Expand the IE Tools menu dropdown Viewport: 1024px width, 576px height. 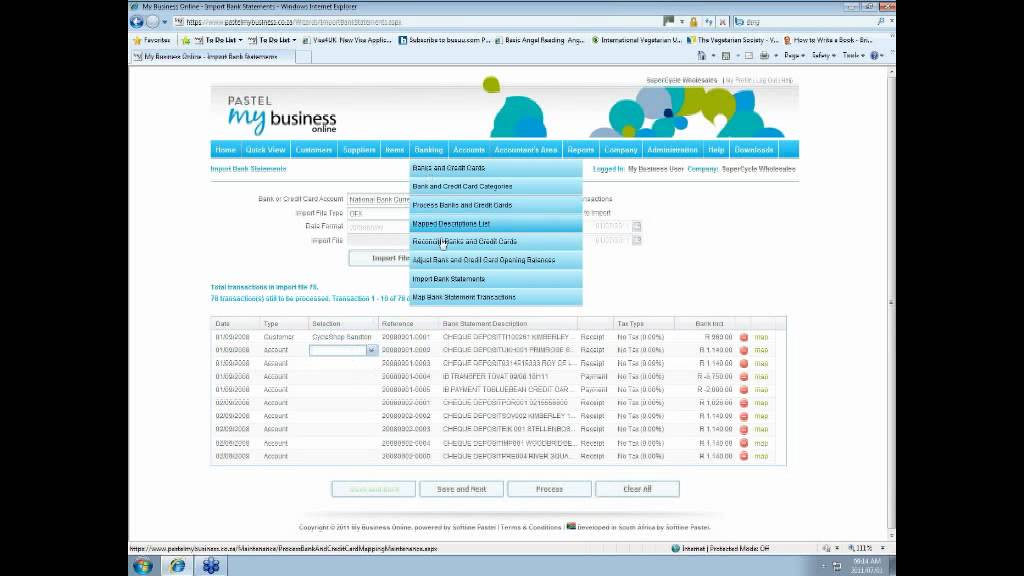(853, 56)
